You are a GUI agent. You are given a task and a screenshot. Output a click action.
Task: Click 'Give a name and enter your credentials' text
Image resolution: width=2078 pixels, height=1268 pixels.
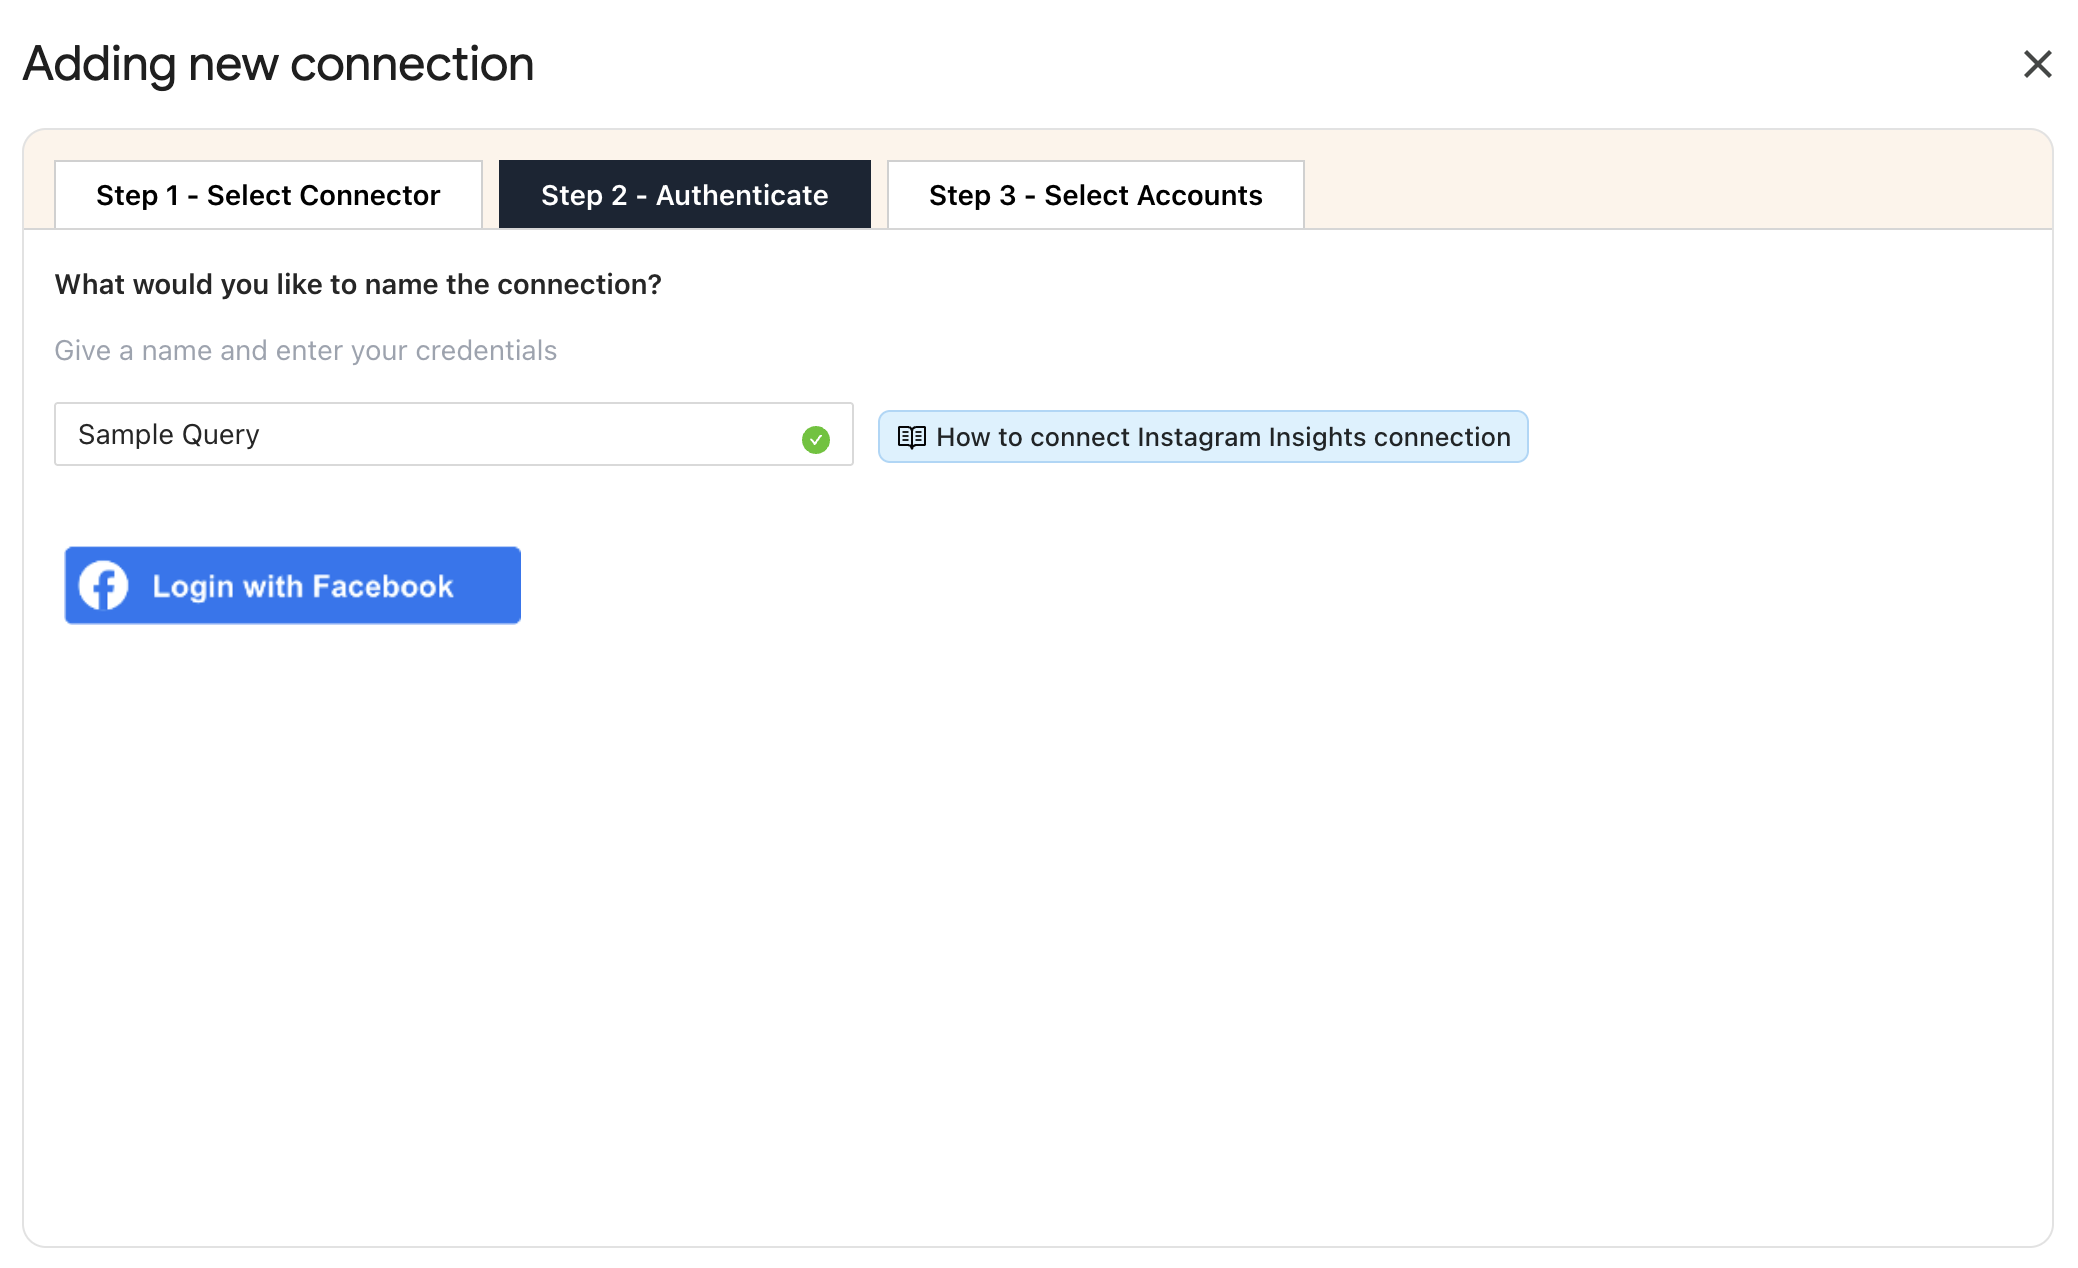point(305,351)
